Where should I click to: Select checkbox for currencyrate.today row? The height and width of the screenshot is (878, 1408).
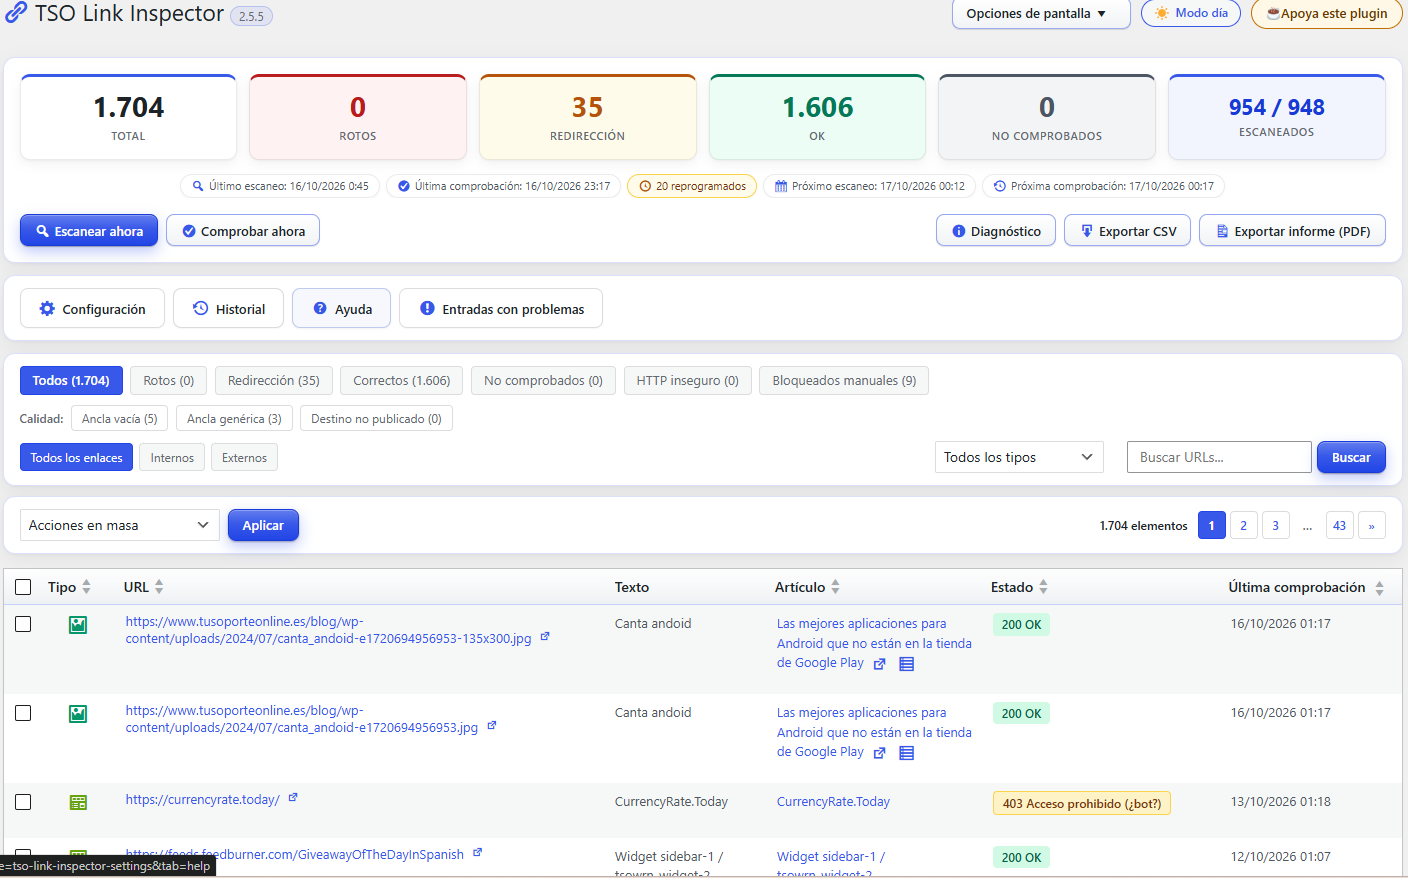click(x=23, y=802)
